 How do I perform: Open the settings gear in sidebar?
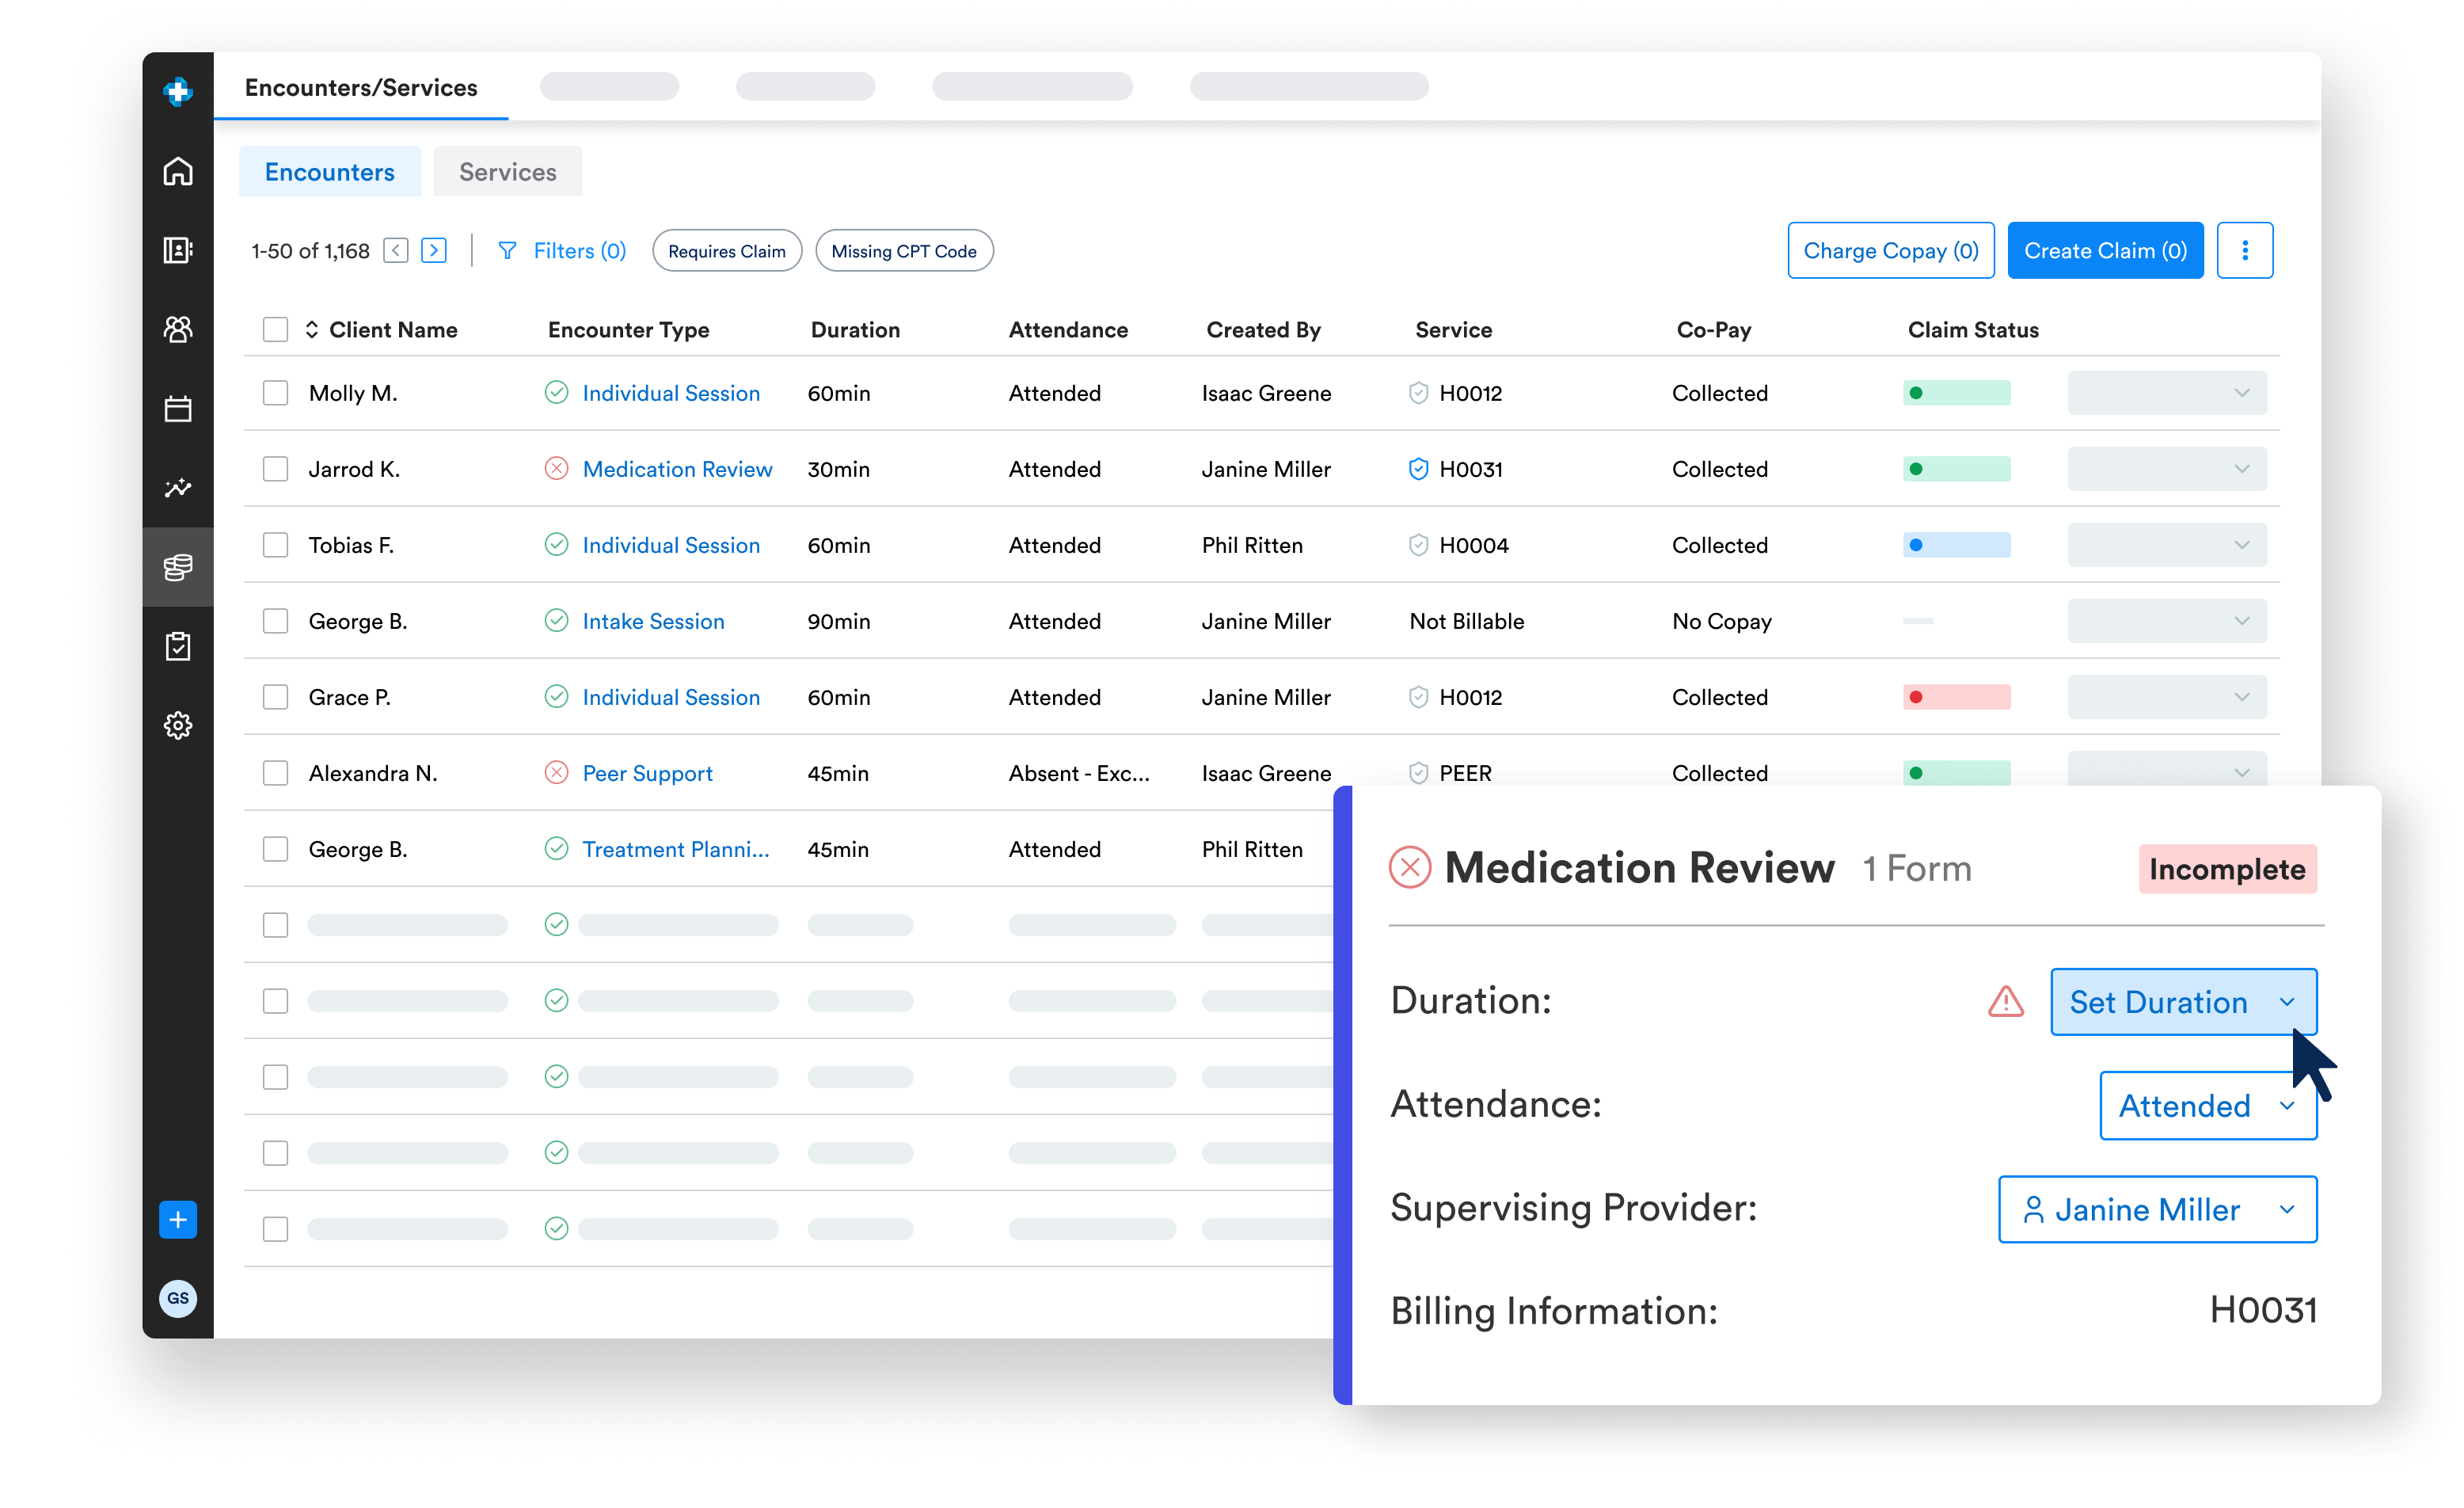(x=178, y=725)
